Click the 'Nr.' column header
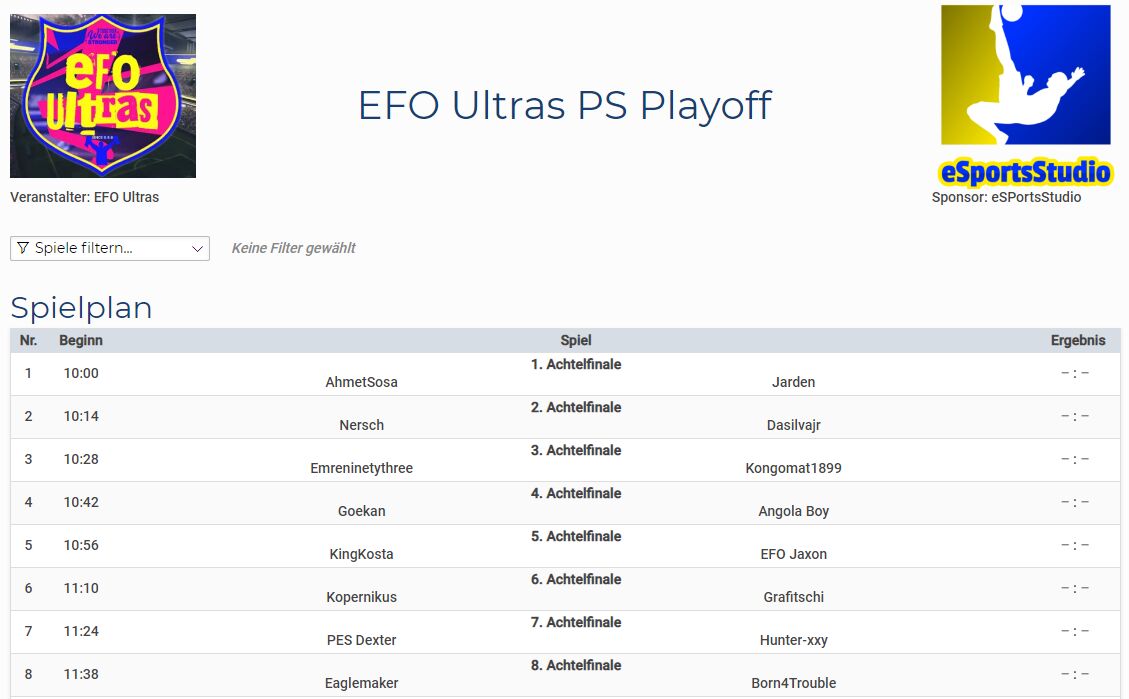The image size is (1129, 699). tap(28, 340)
